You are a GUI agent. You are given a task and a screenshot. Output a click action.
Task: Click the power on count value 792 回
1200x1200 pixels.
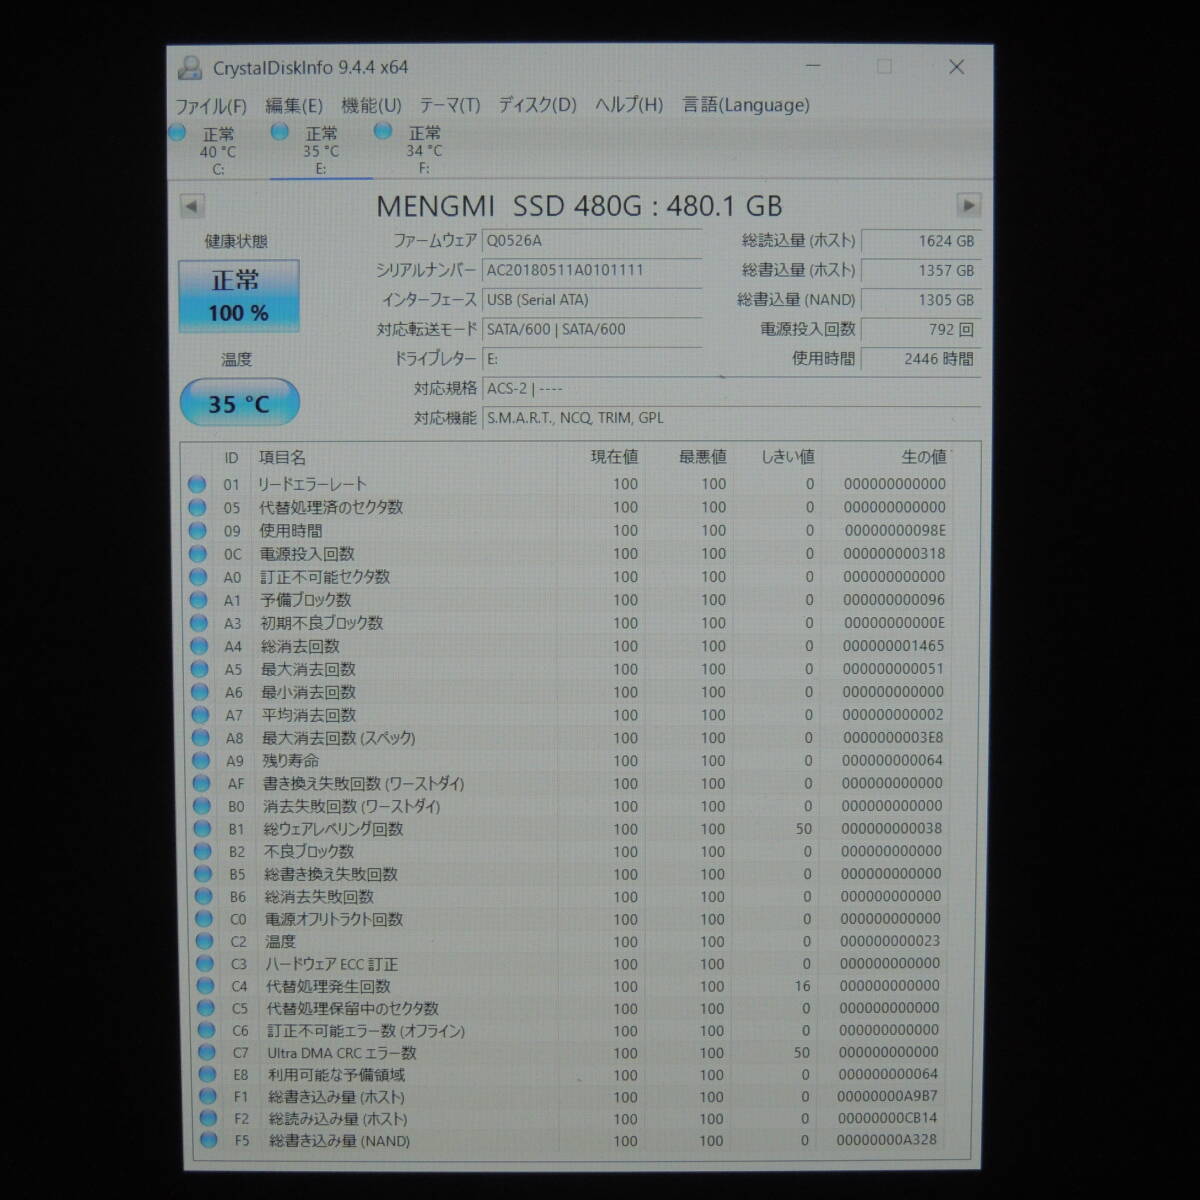tap(920, 329)
